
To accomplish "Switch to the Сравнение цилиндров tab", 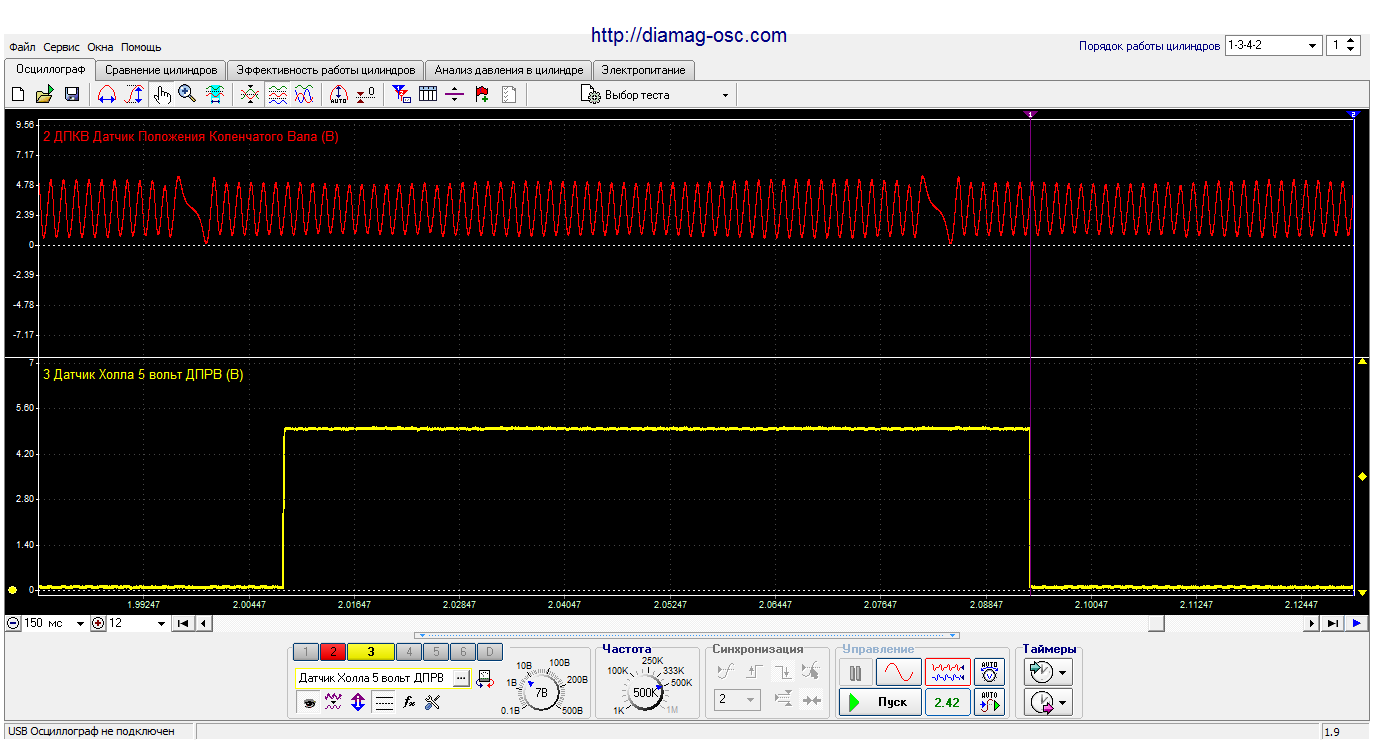I will pyautogui.click(x=161, y=71).
